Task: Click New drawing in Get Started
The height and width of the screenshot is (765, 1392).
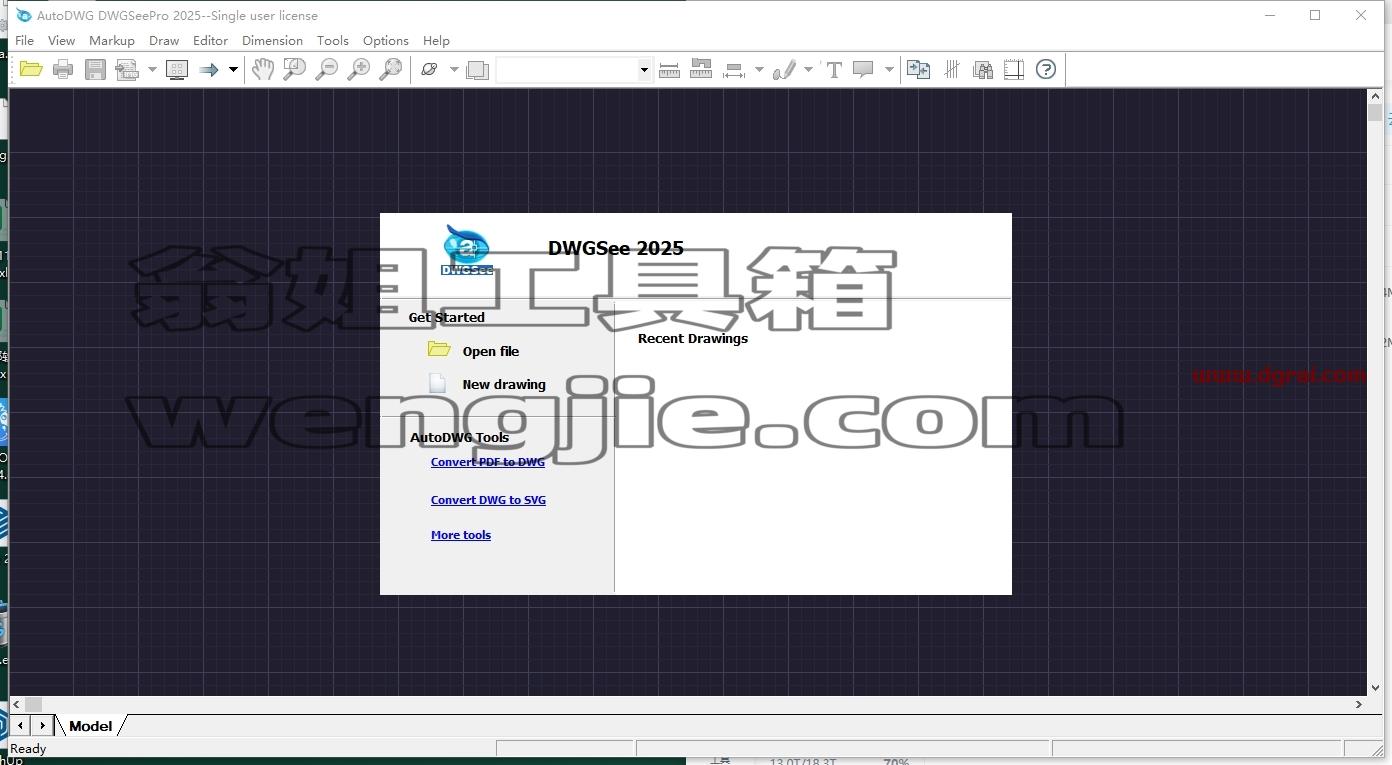Action: point(504,384)
